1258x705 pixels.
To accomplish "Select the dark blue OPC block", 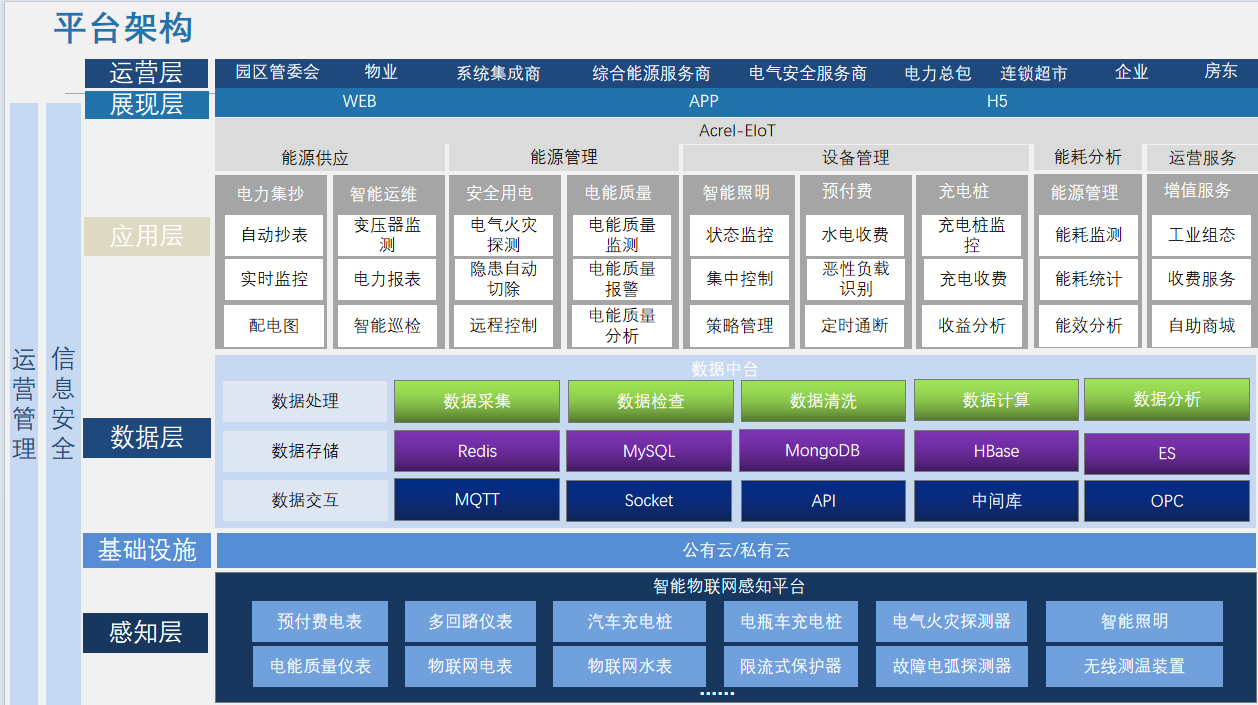I will click(x=1167, y=501).
